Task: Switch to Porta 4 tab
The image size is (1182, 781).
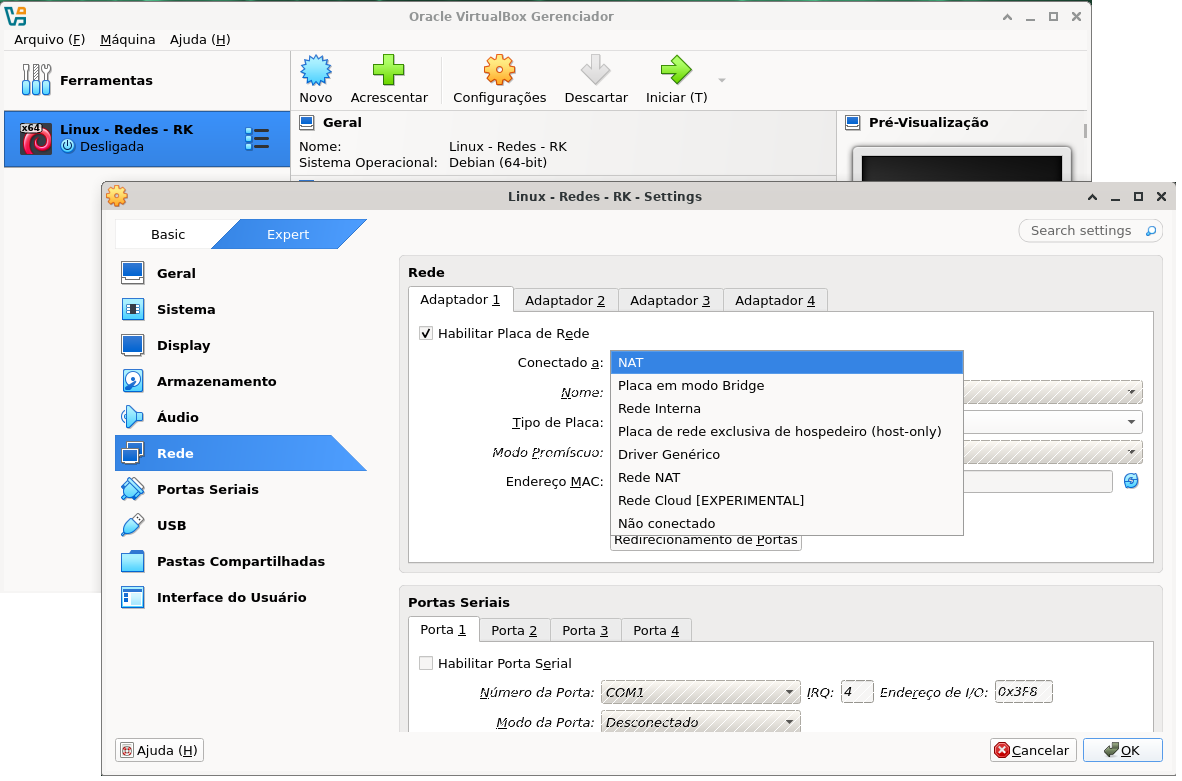Action: [656, 630]
